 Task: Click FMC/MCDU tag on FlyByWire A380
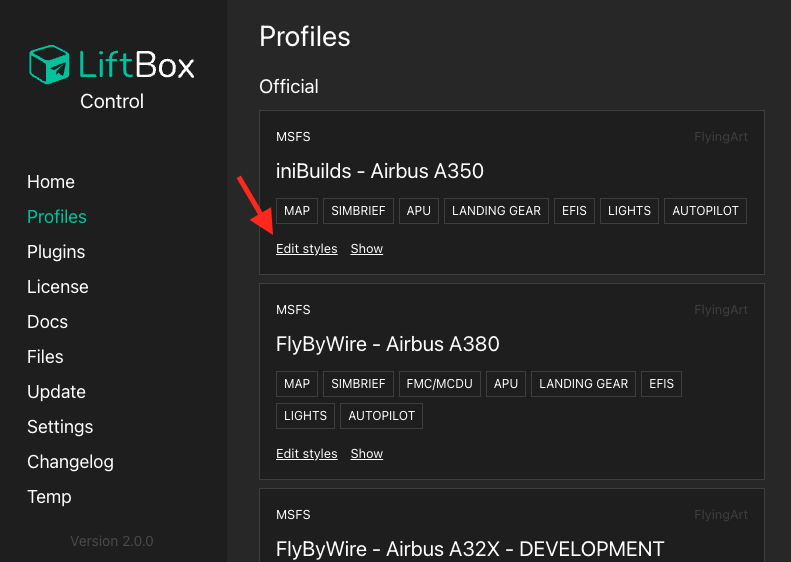click(x=439, y=384)
